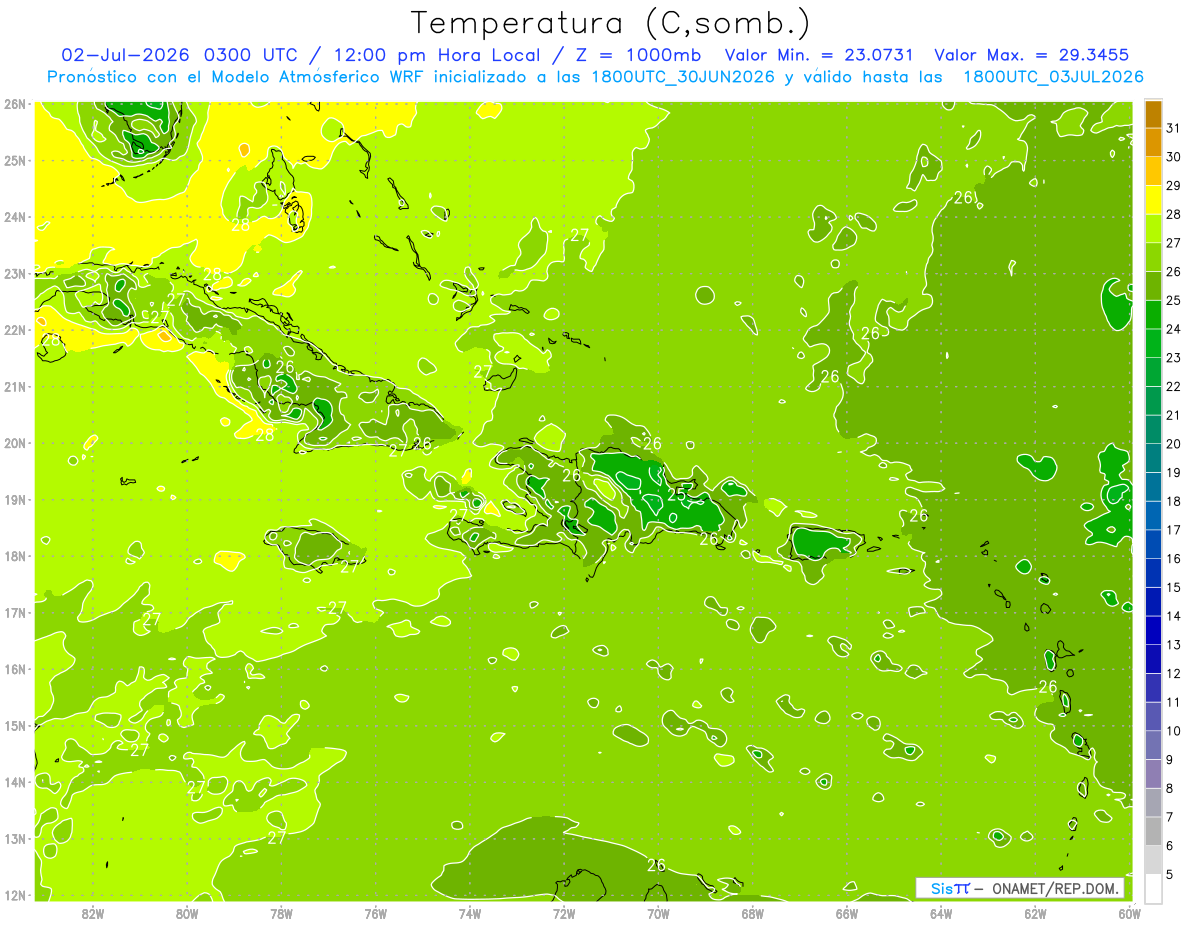
Task: Click the '74W' longitude axis label
Action: coord(470,913)
